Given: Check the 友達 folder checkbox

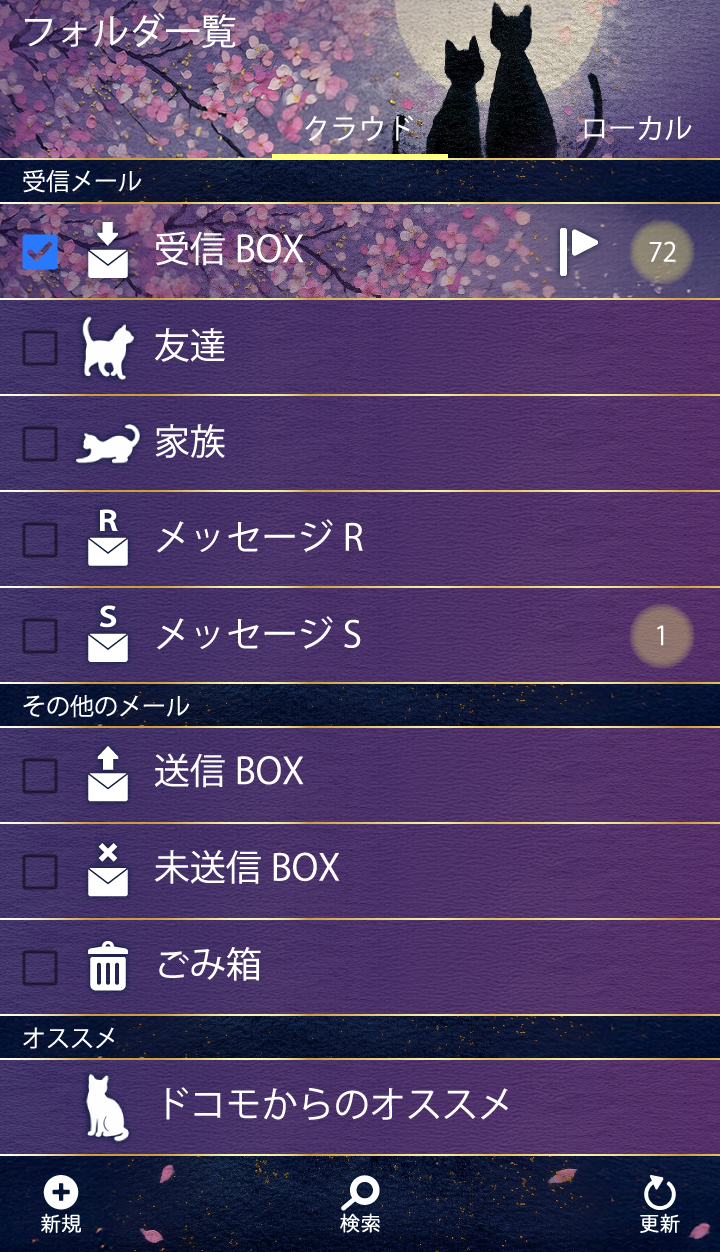Looking at the screenshot, I should [40, 348].
